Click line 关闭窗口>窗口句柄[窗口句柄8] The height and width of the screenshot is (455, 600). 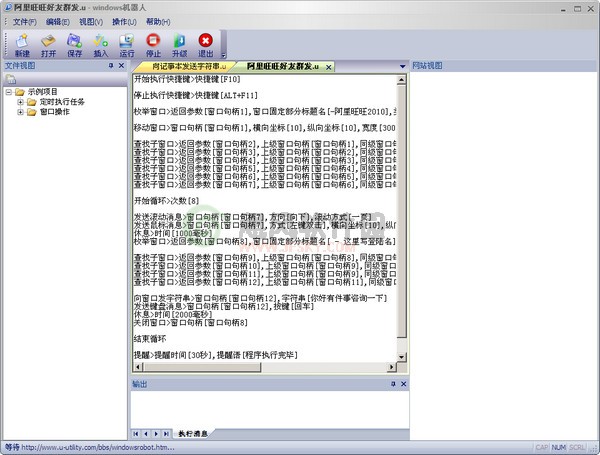pos(191,323)
